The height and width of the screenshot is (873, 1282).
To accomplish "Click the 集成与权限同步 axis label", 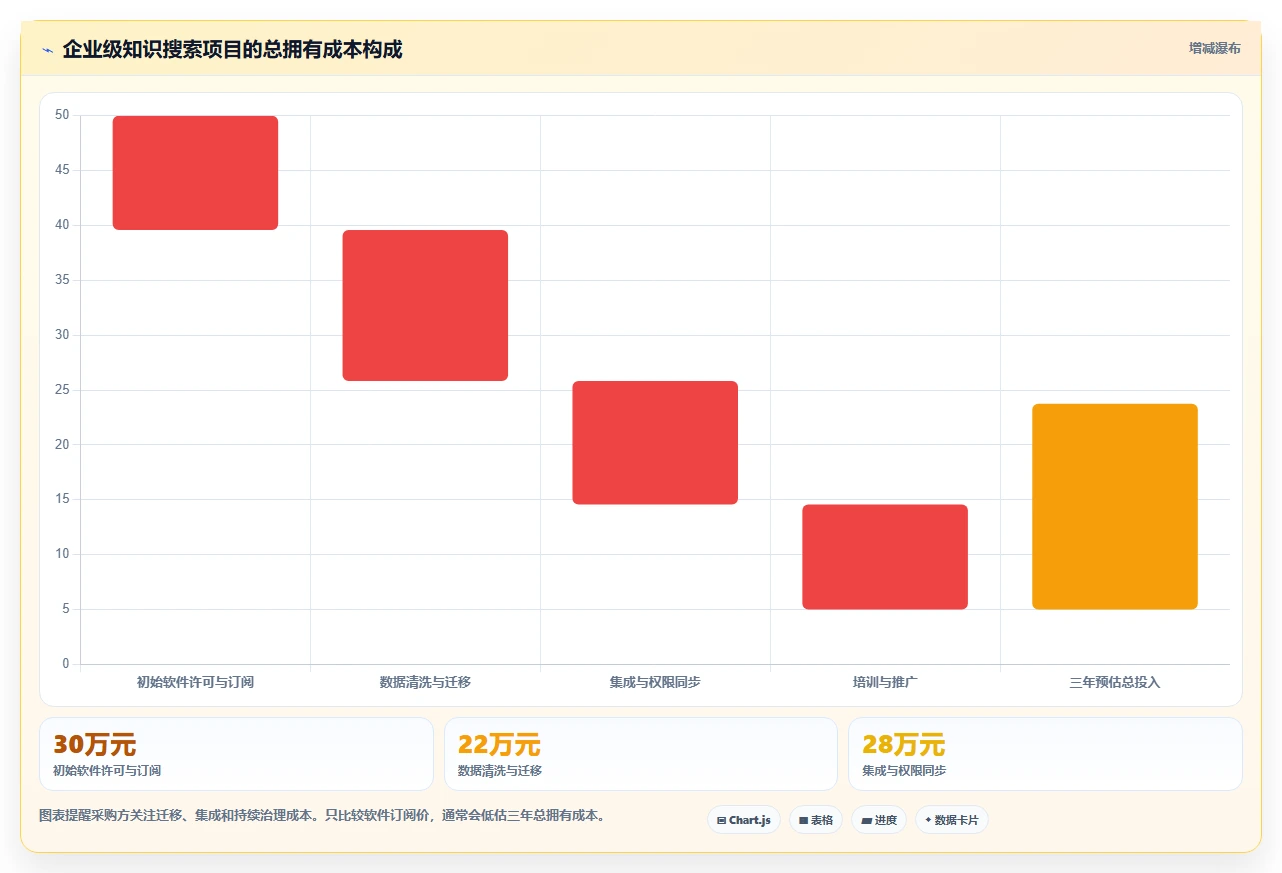I will pos(655,682).
